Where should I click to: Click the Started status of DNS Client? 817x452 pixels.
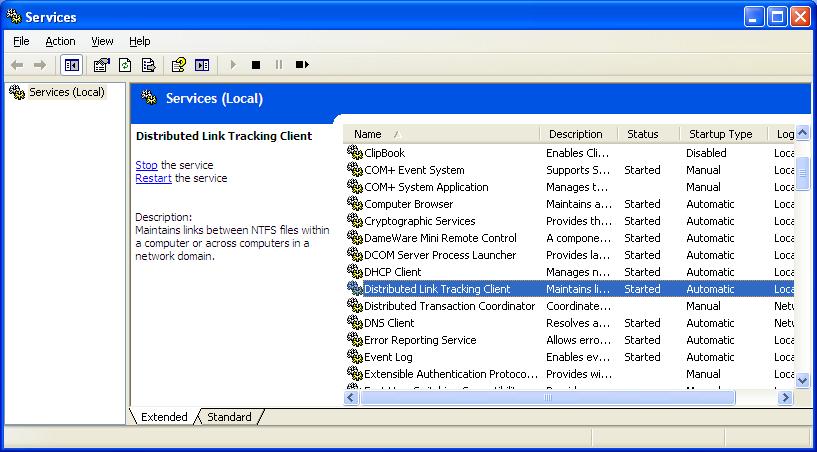point(642,323)
